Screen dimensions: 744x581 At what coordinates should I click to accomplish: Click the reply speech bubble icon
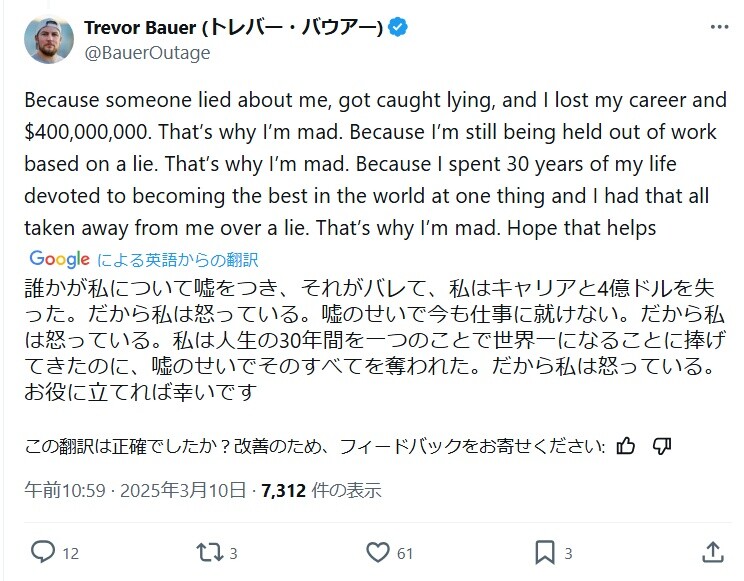point(43,551)
